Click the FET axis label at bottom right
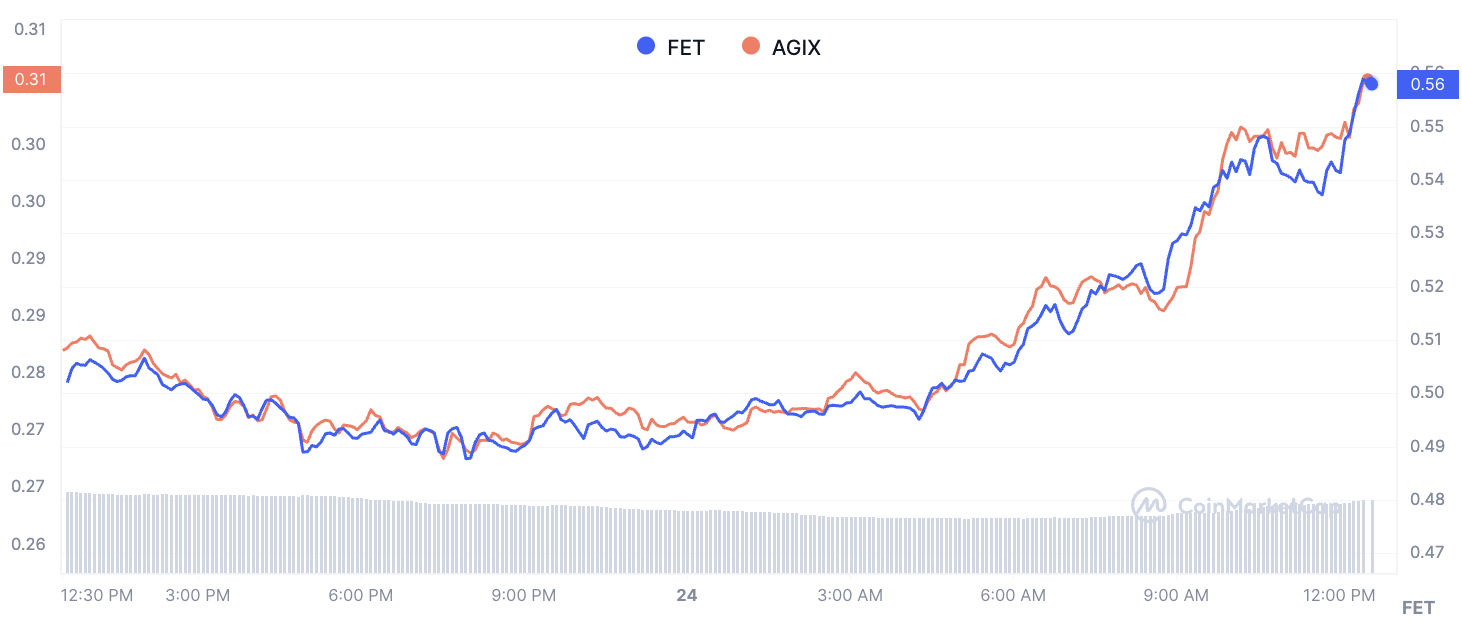The width and height of the screenshot is (1462, 632). [1418, 608]
